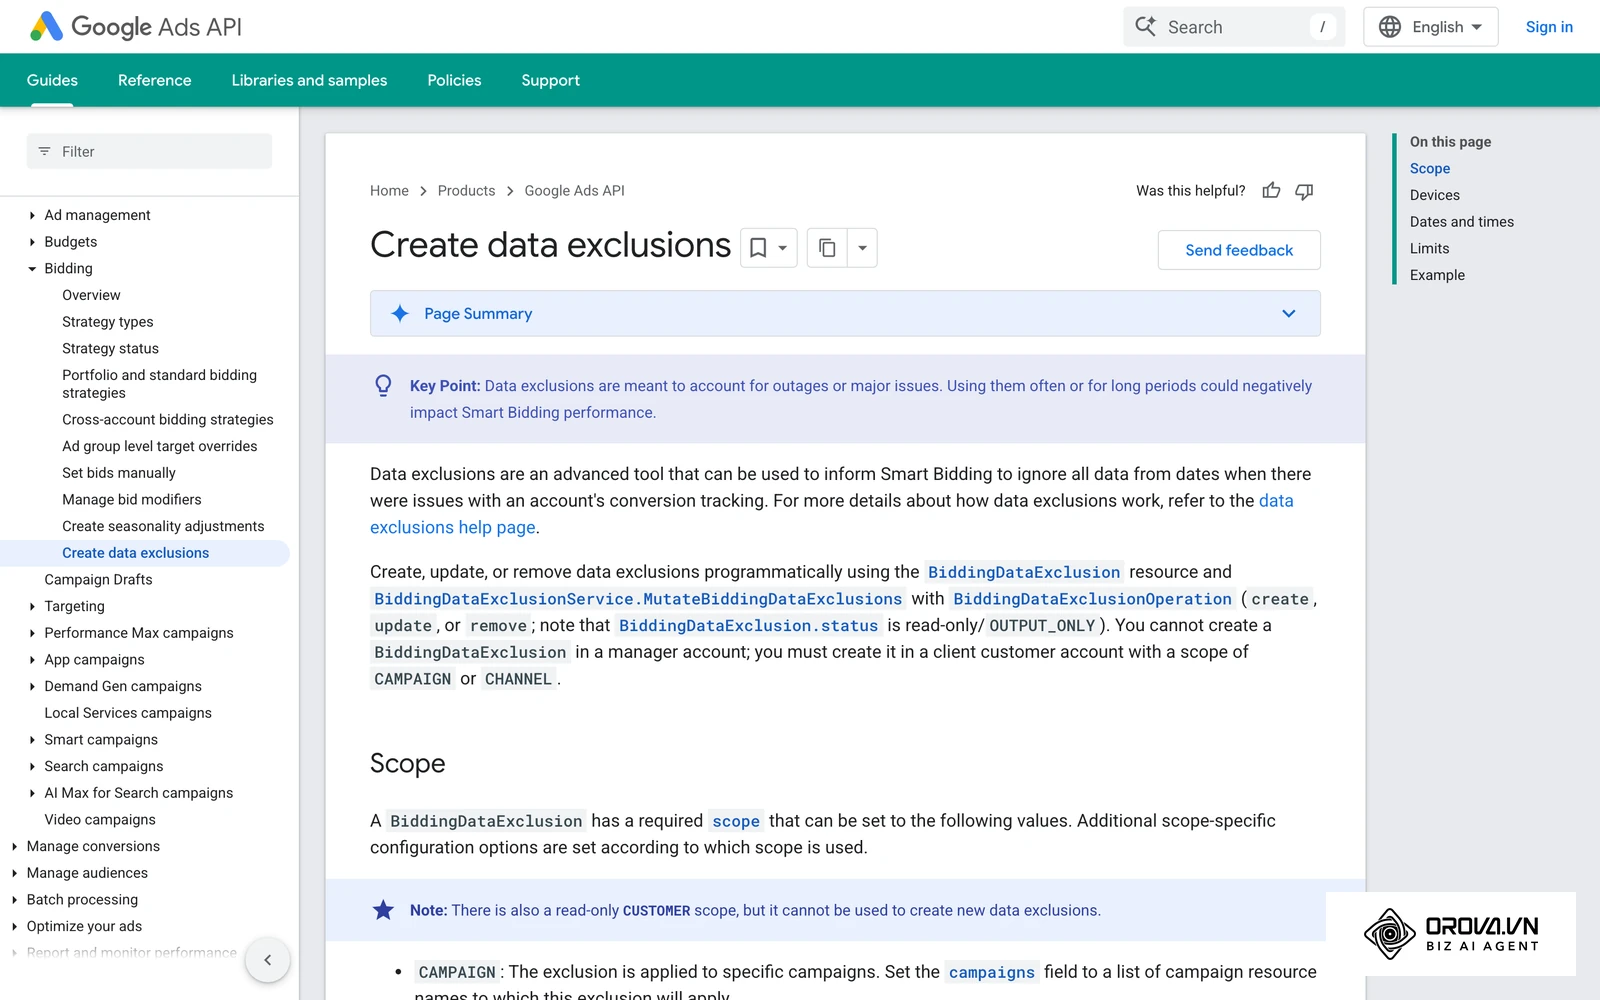The image size is (1600, 1000).
Task: Open Manage bid modifiers page
Action: [131, 500]
